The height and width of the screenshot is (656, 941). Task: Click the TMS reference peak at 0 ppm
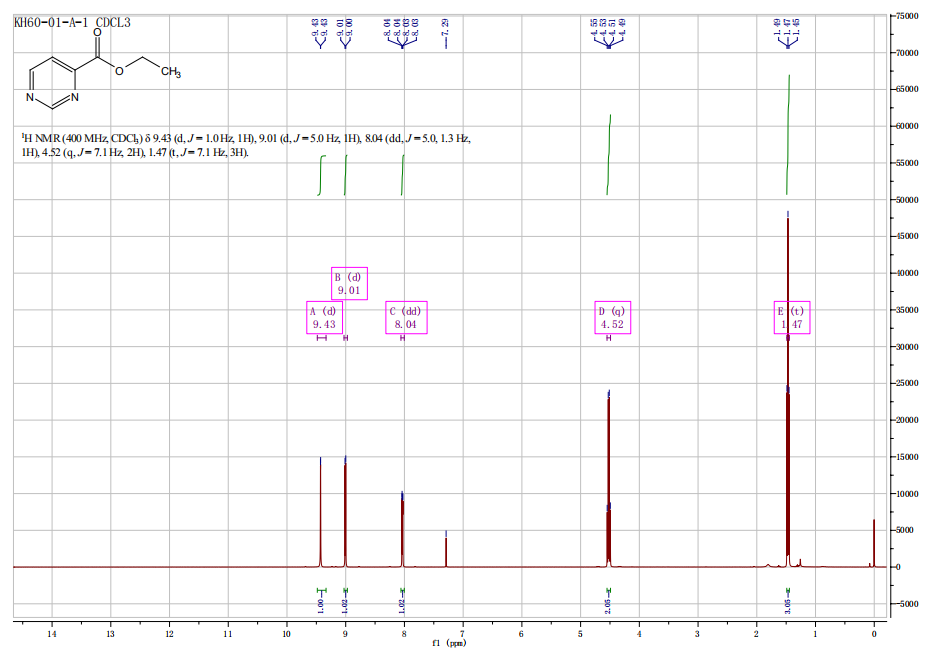(873, 545)
